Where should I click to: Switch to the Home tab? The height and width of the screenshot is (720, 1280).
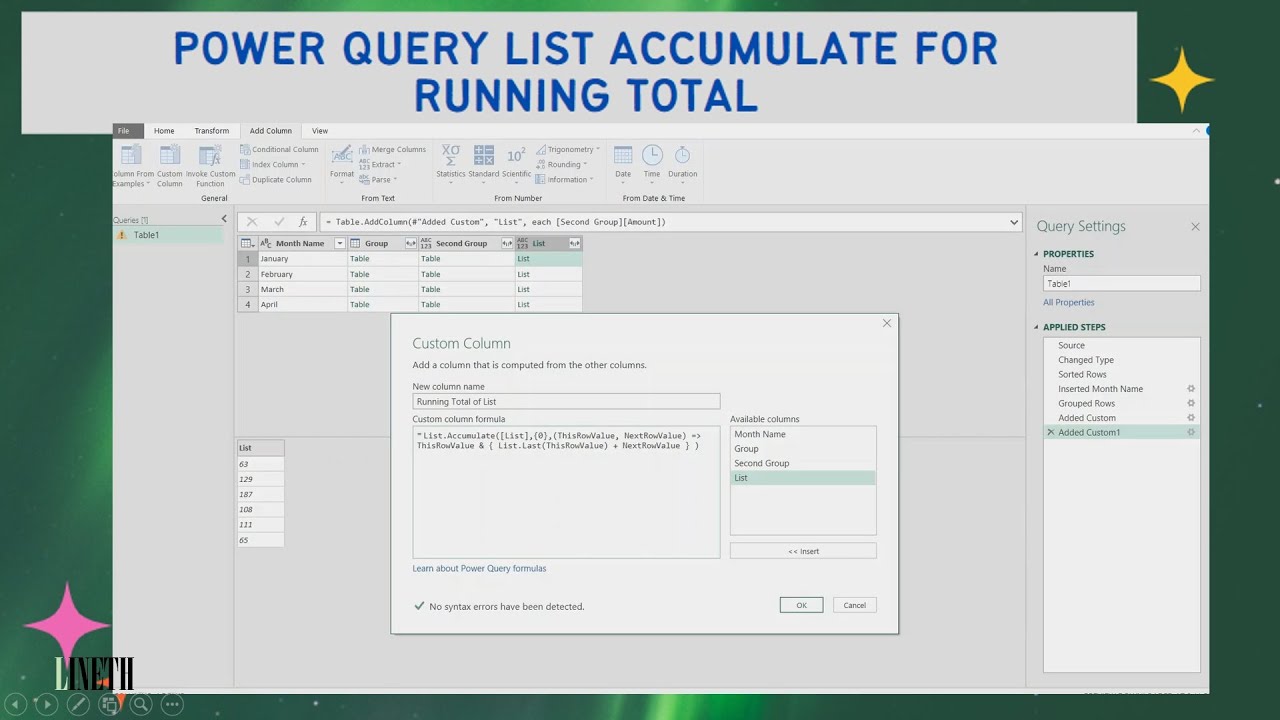point(164,131)
